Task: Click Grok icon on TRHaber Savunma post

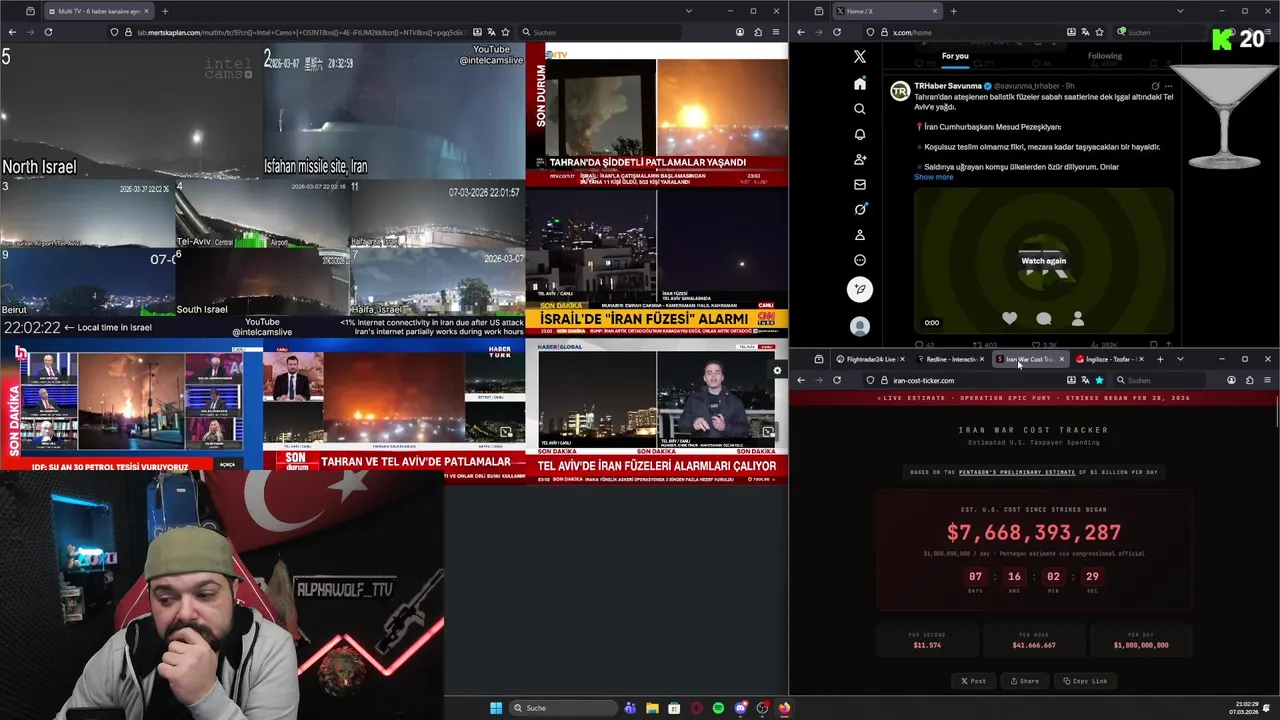Action: pos(1156,86)
